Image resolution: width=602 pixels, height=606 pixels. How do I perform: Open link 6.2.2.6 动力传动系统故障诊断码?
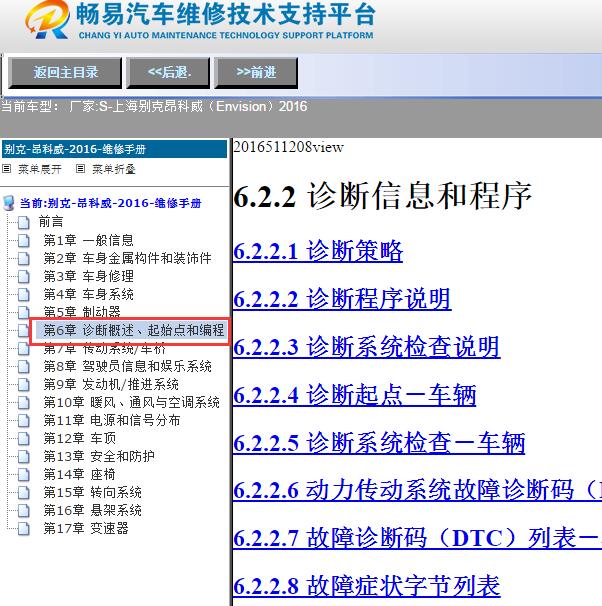pos(418,491)
